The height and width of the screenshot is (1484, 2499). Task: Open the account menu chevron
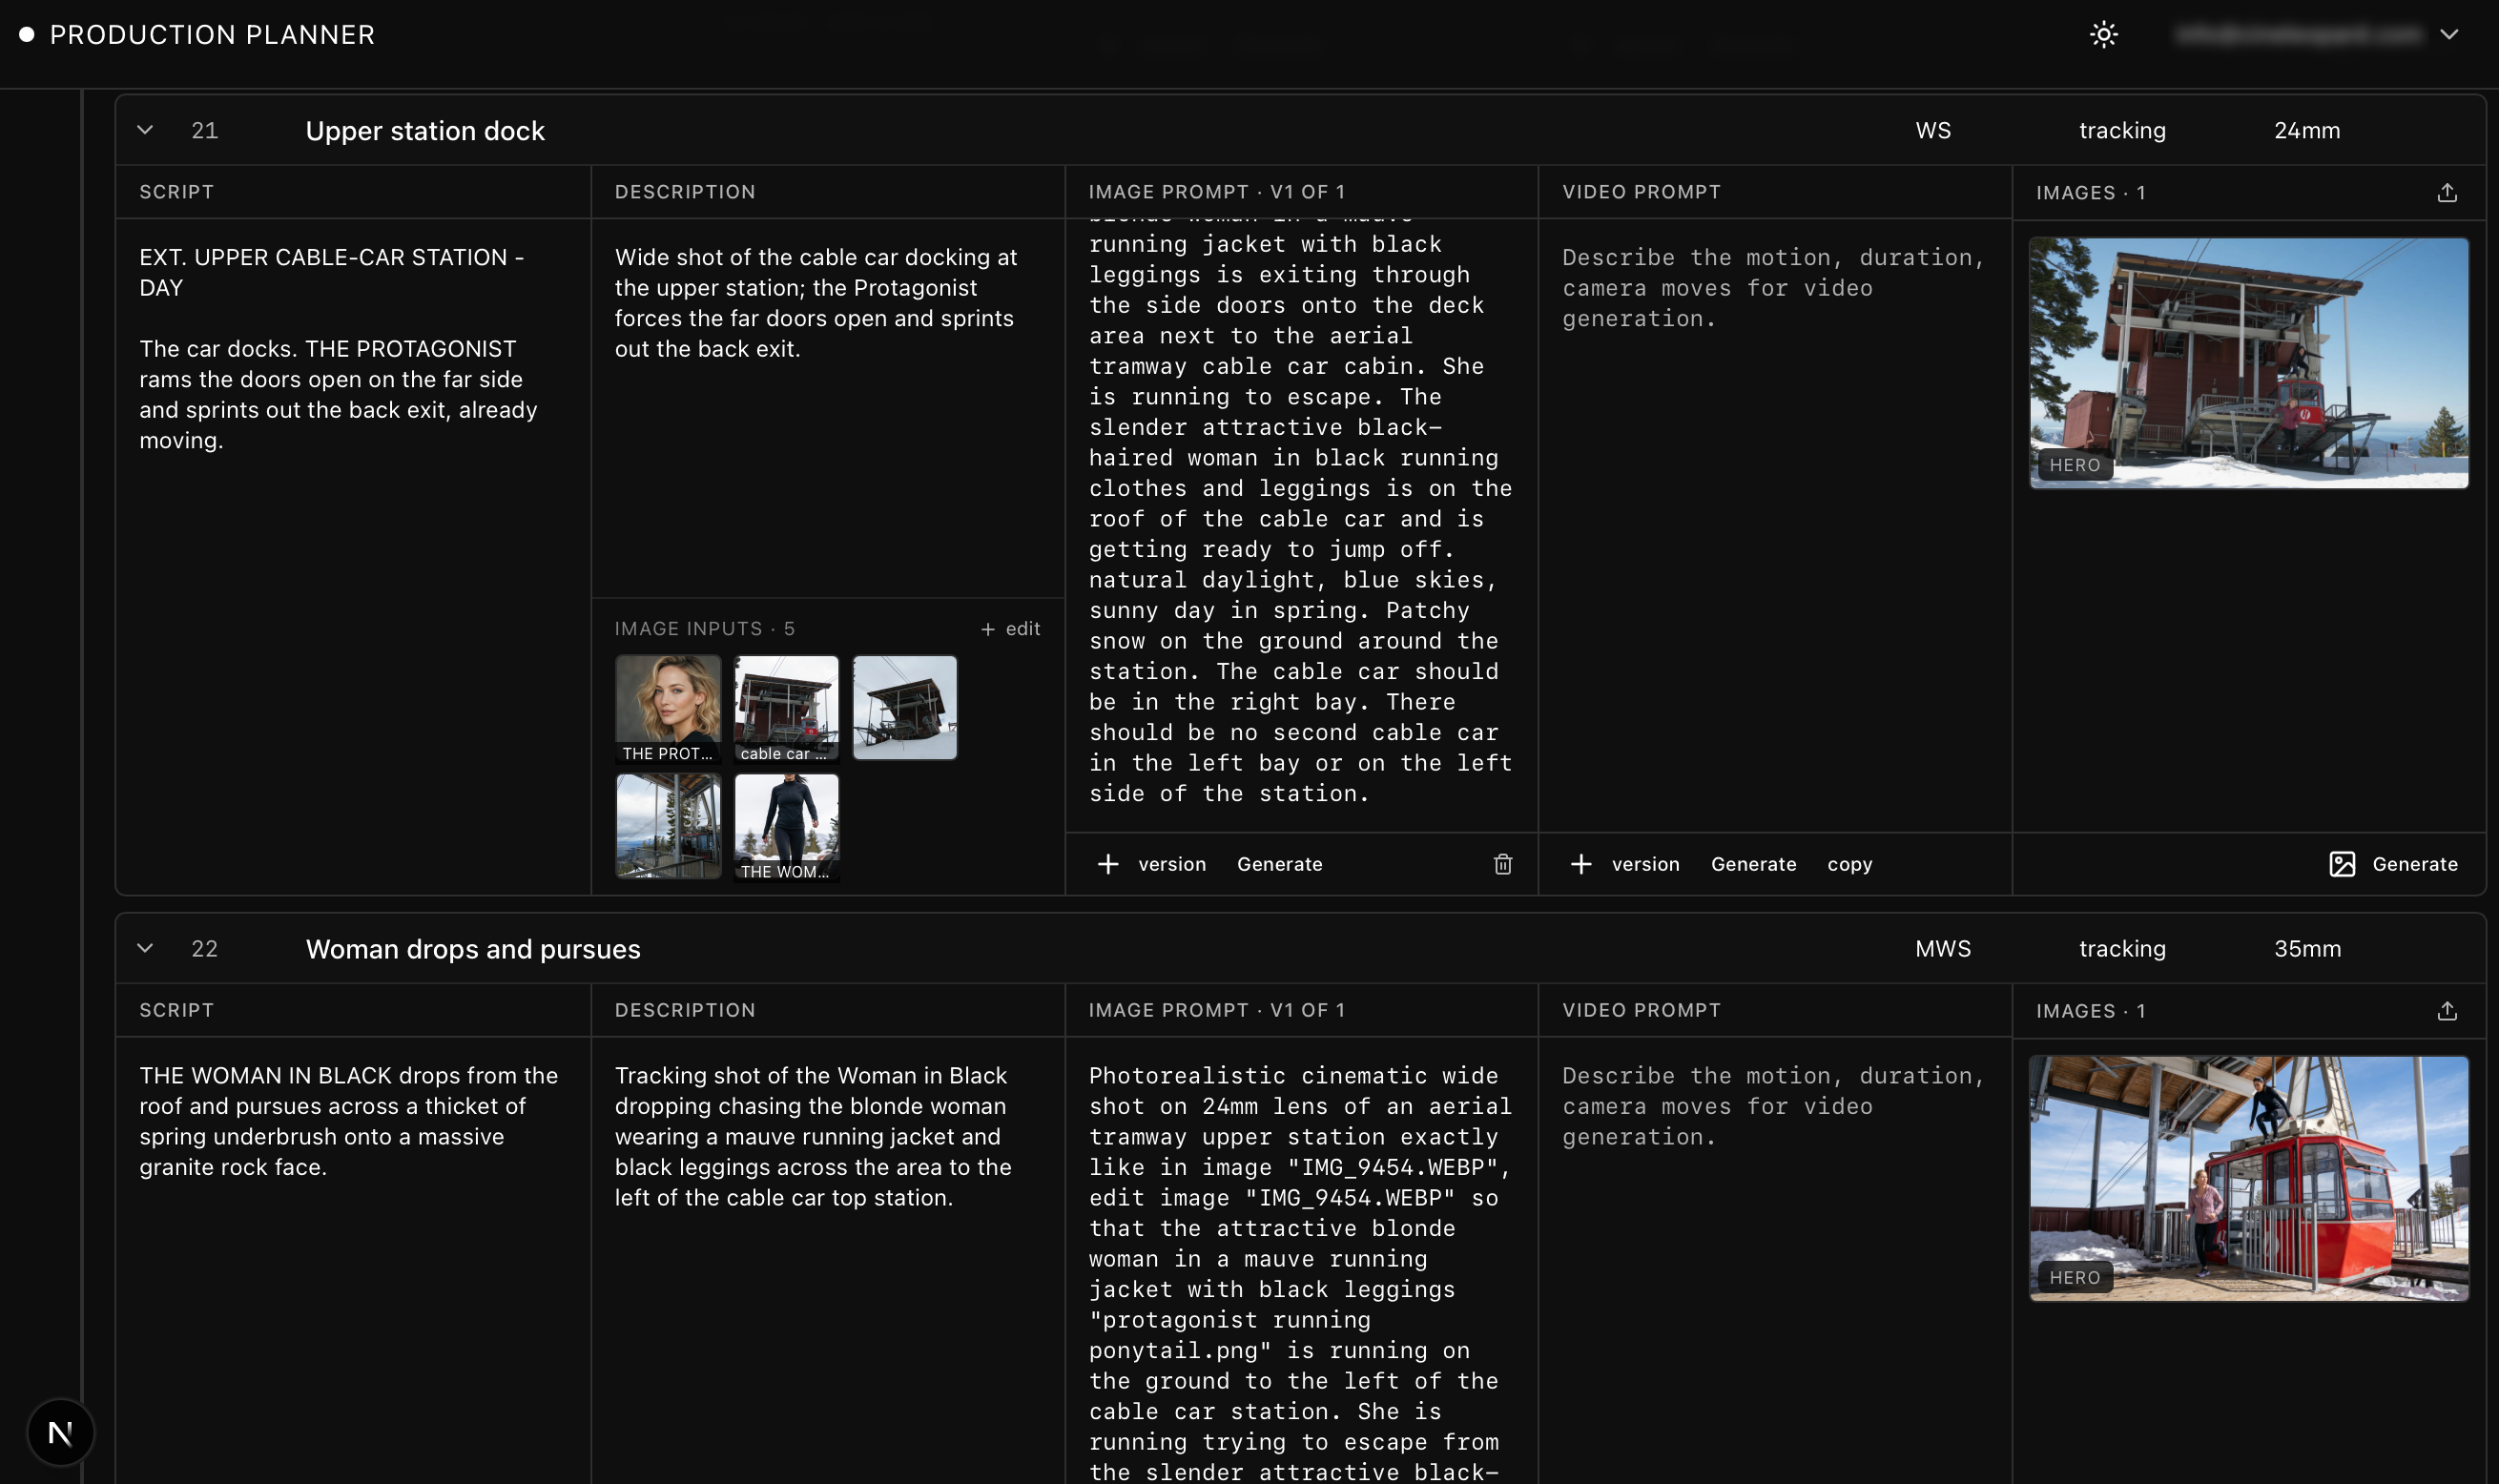tap(2448, 35)
